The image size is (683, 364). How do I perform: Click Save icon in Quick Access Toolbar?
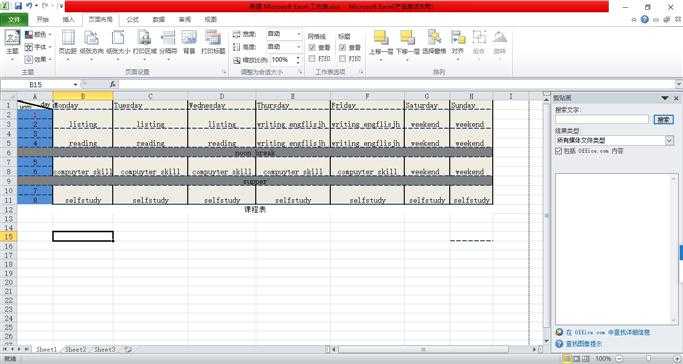(18, 6)
